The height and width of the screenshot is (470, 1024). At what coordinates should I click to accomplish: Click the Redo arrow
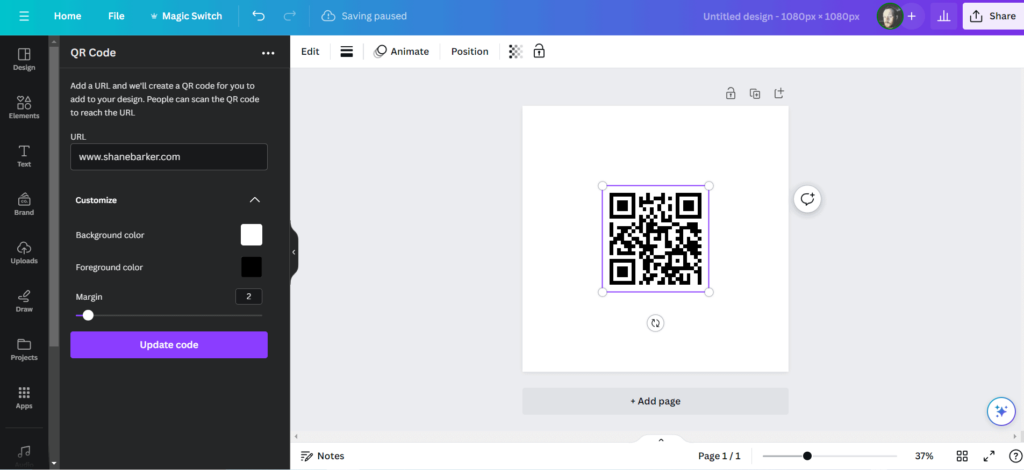pos(290,16)
